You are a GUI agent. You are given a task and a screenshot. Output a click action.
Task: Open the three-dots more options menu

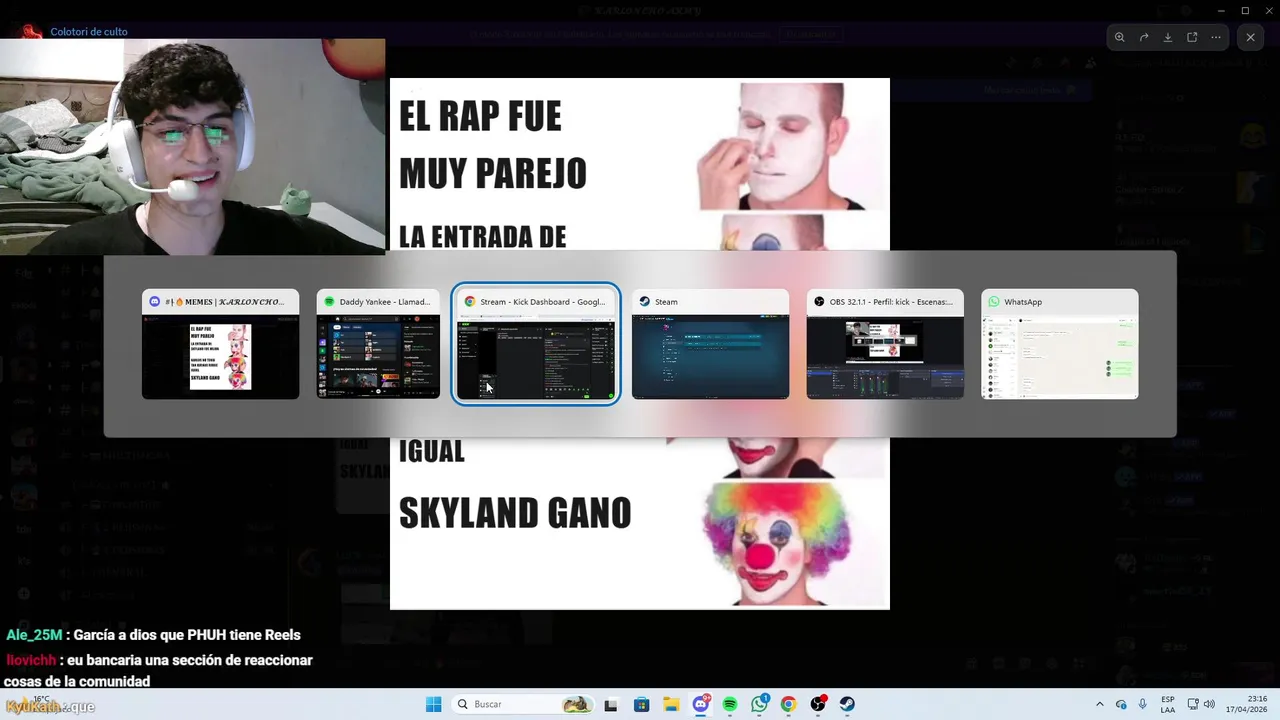tap(1216, 37)
